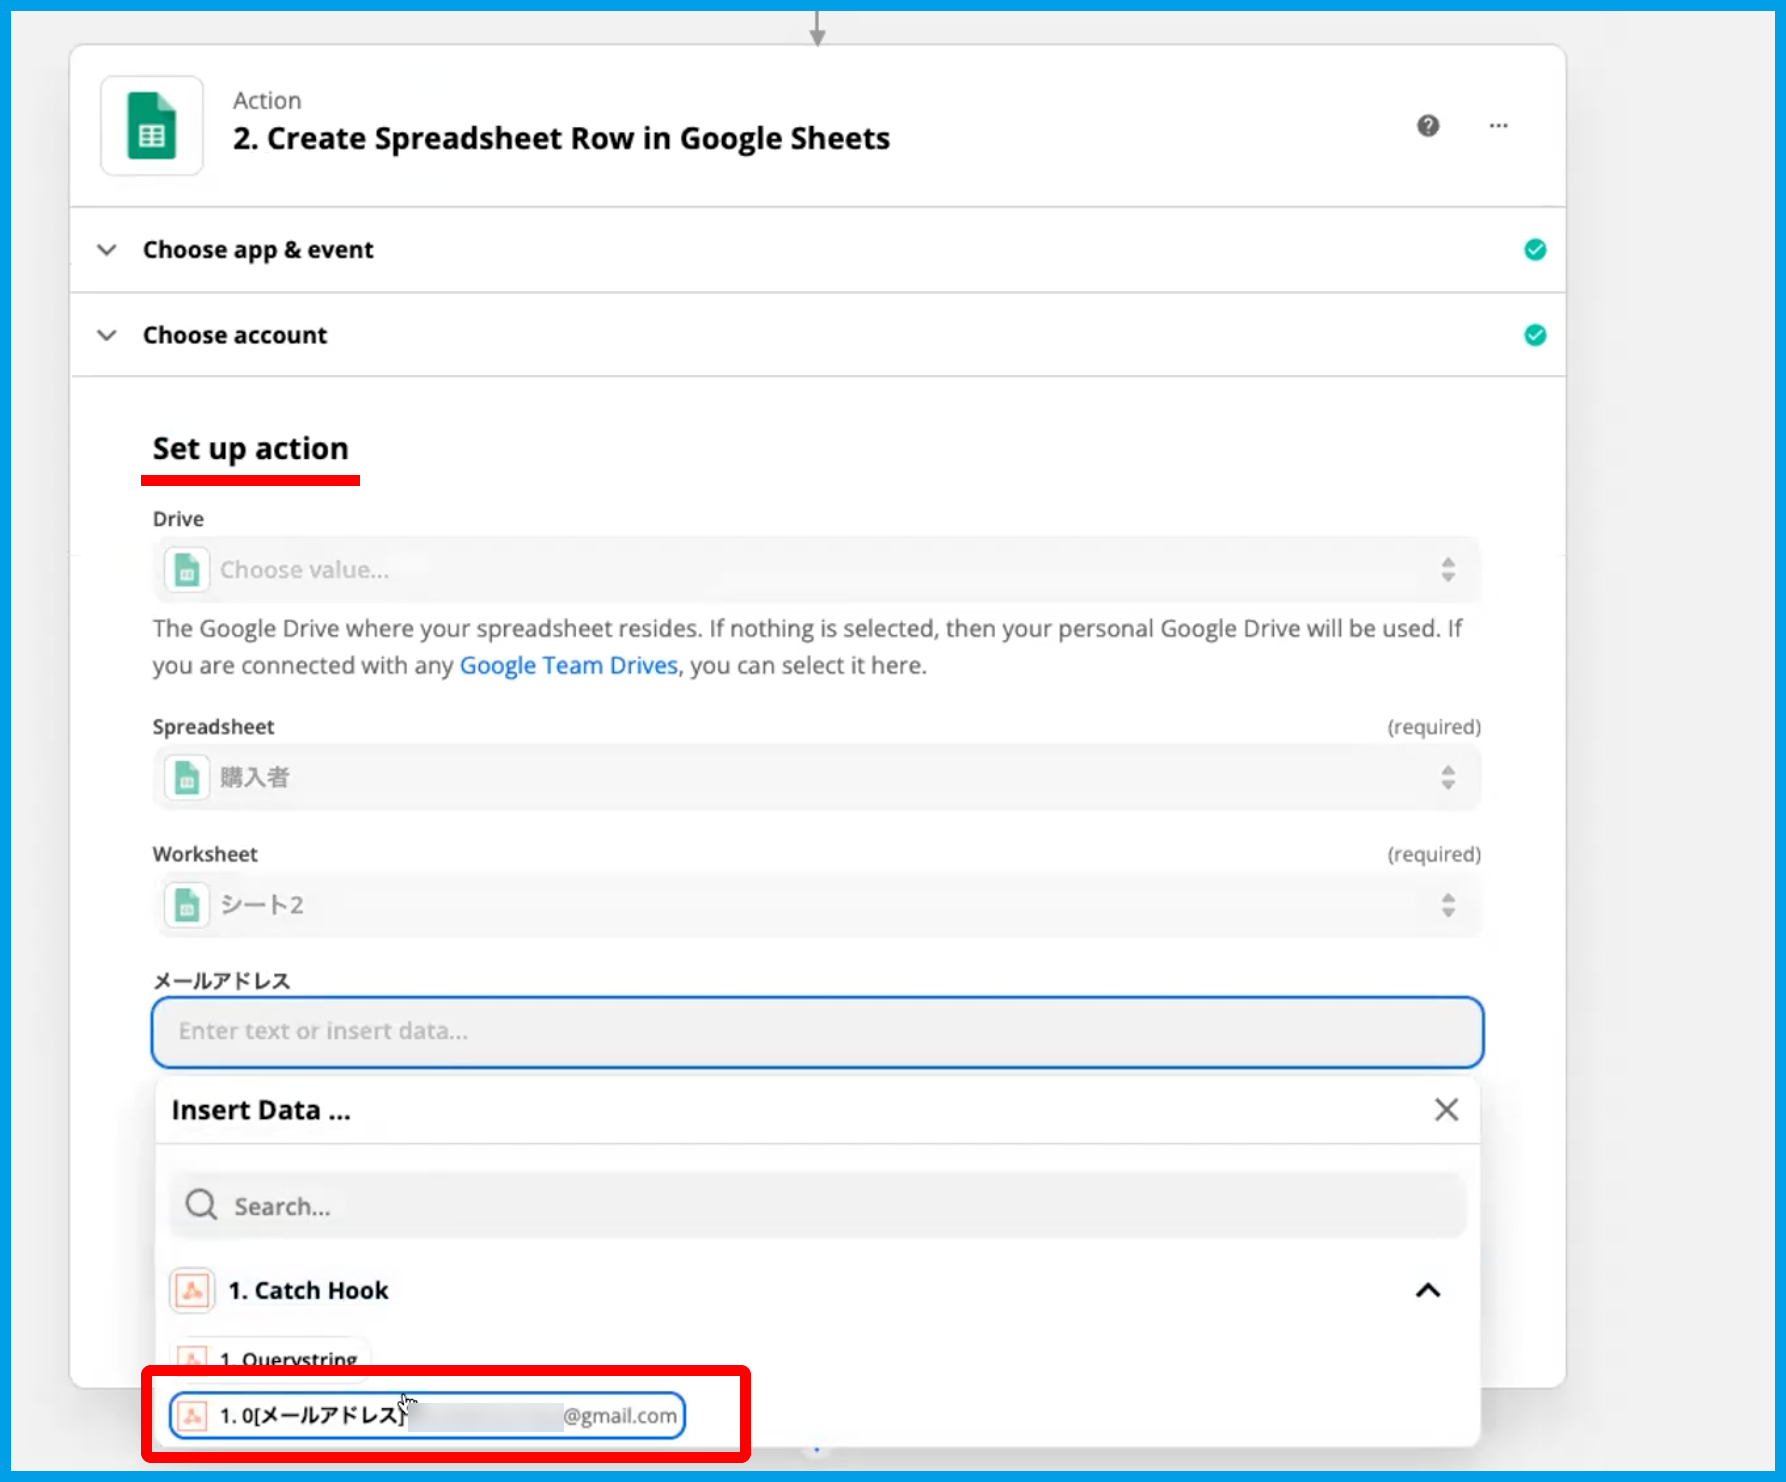Select the 0[メールアドレス] gmail data item

click(x=428, y=1415)
